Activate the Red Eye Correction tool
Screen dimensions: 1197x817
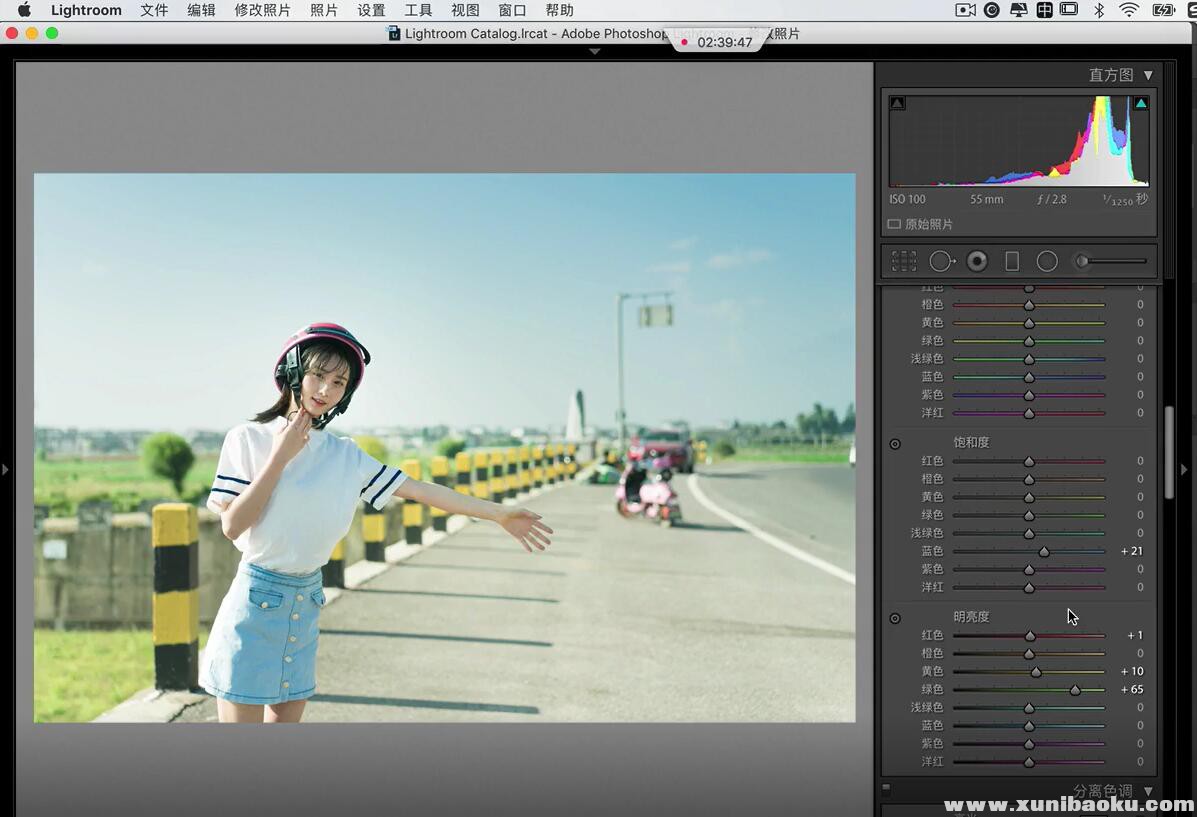pyautogui.click(x=977, y=261)
